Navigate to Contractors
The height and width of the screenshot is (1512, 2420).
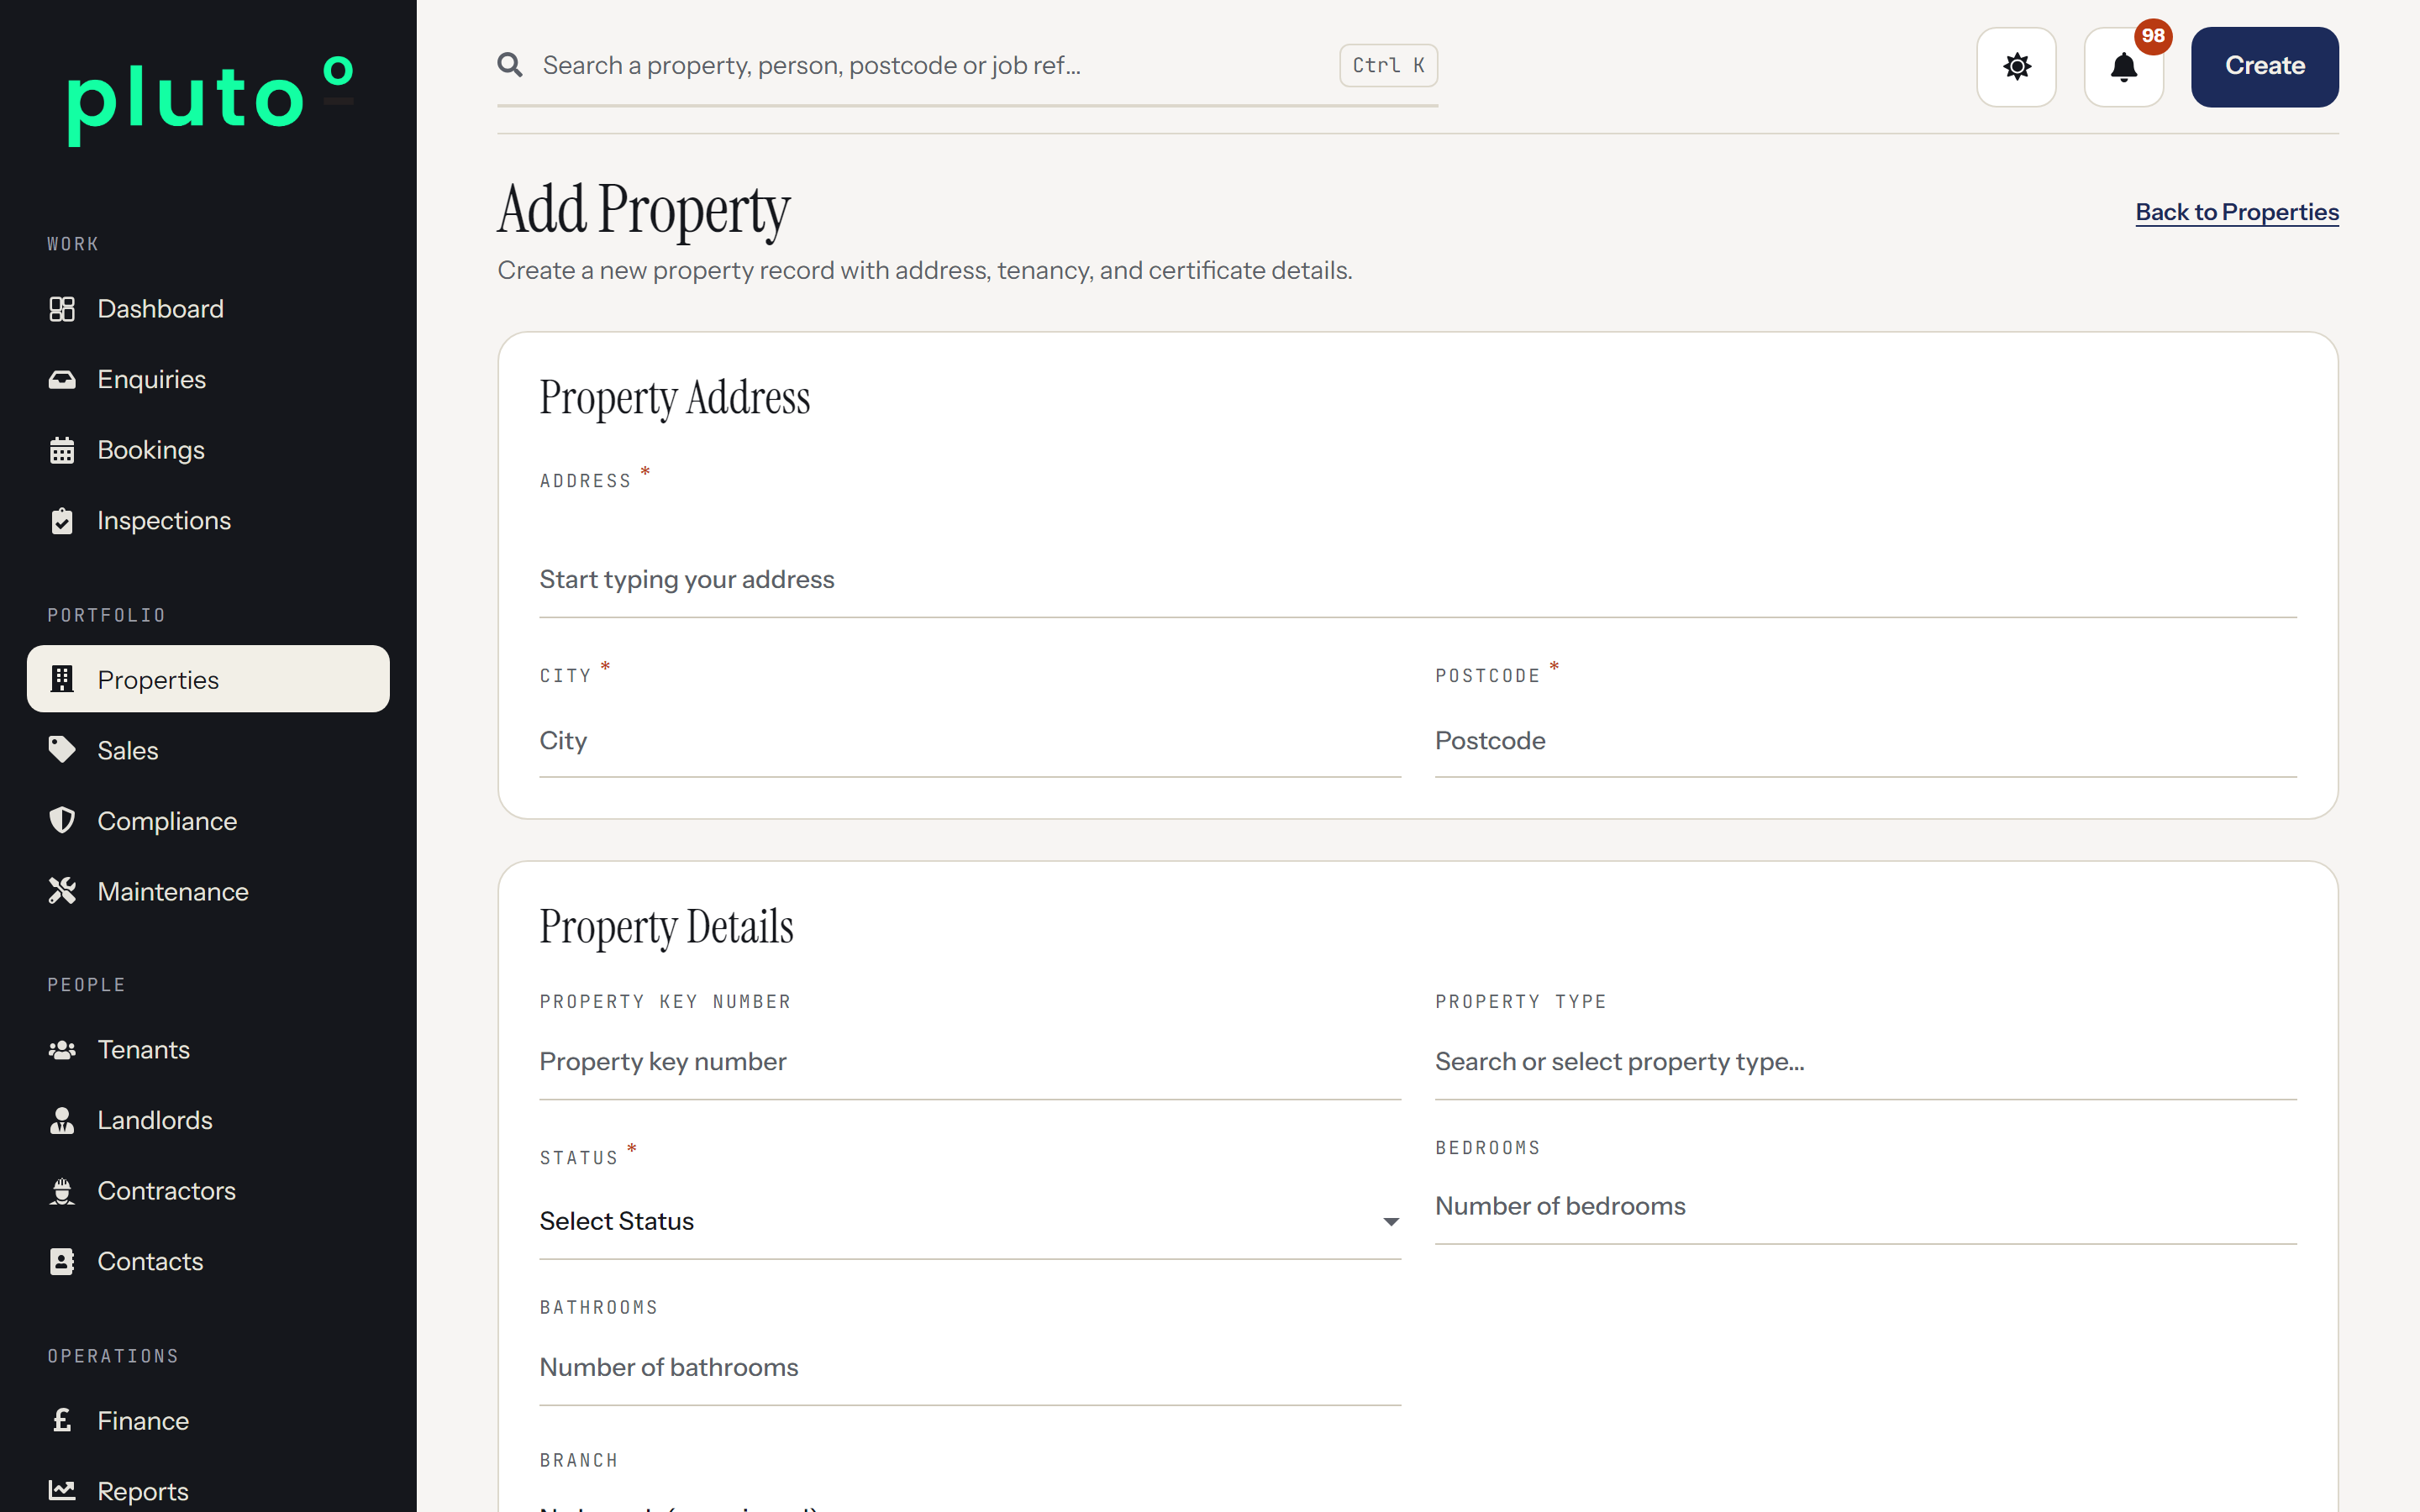click(x=208, y=1191)
